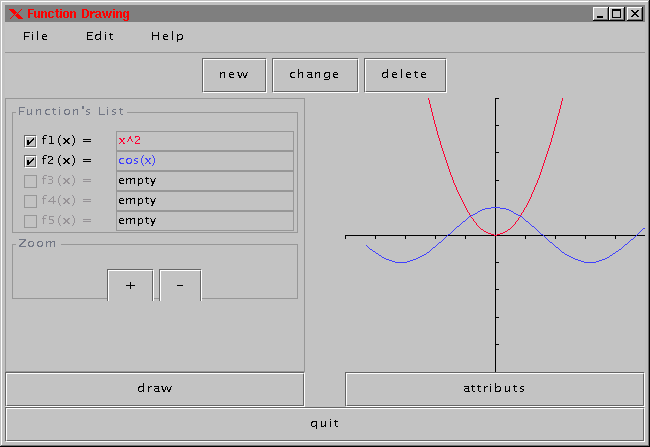Click the empty f3(x) function field
650x447 pixels.
205,181
